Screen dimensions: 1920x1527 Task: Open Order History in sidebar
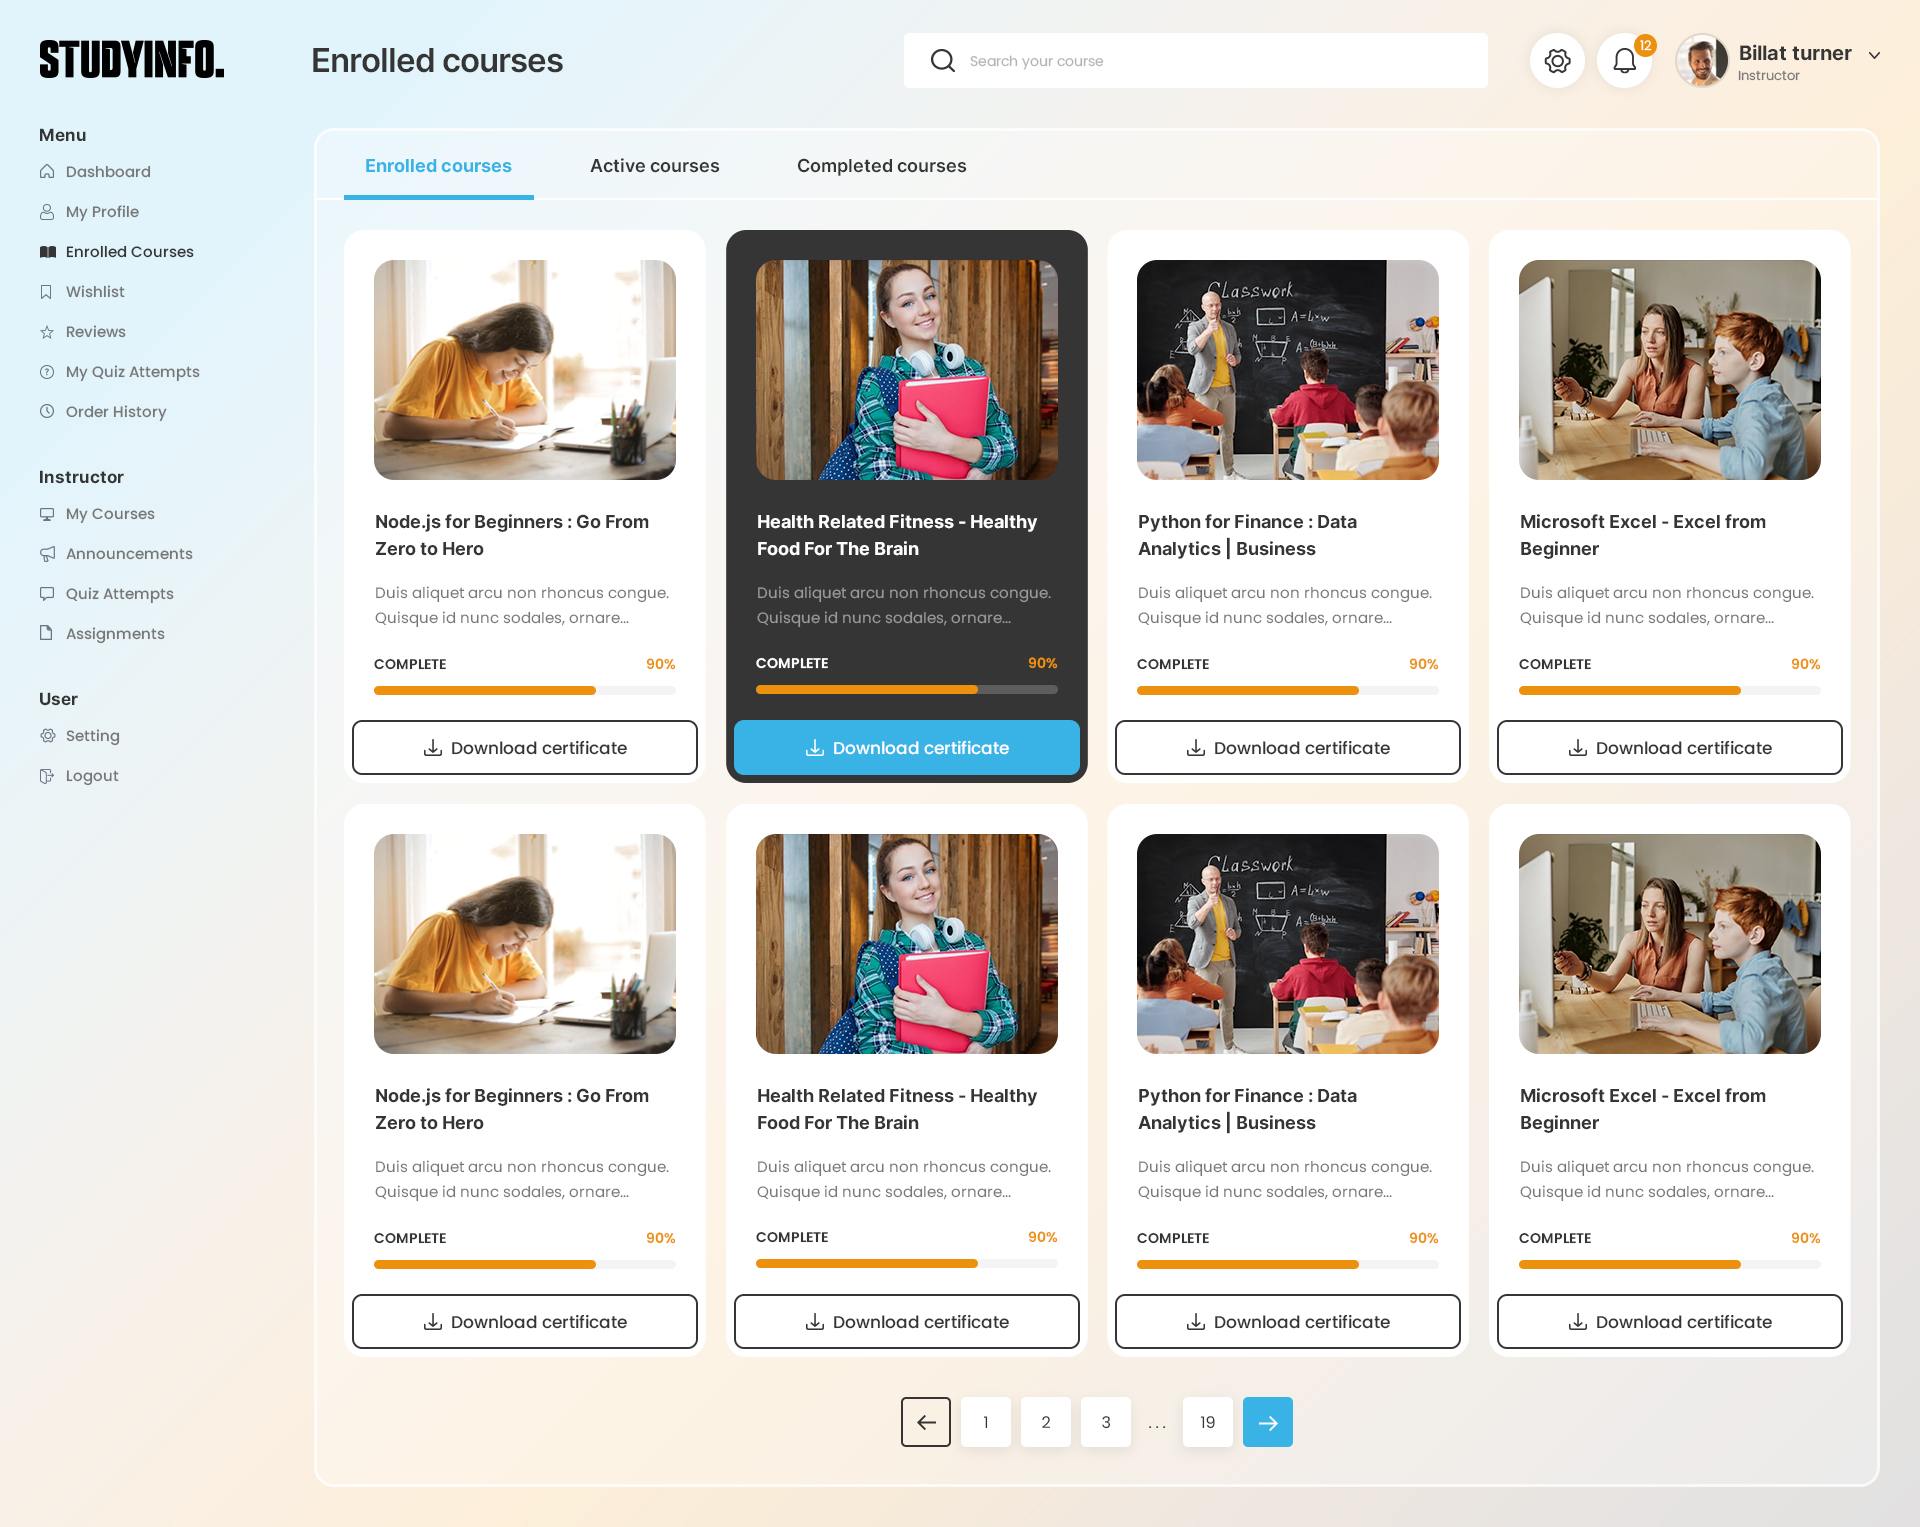115,412
